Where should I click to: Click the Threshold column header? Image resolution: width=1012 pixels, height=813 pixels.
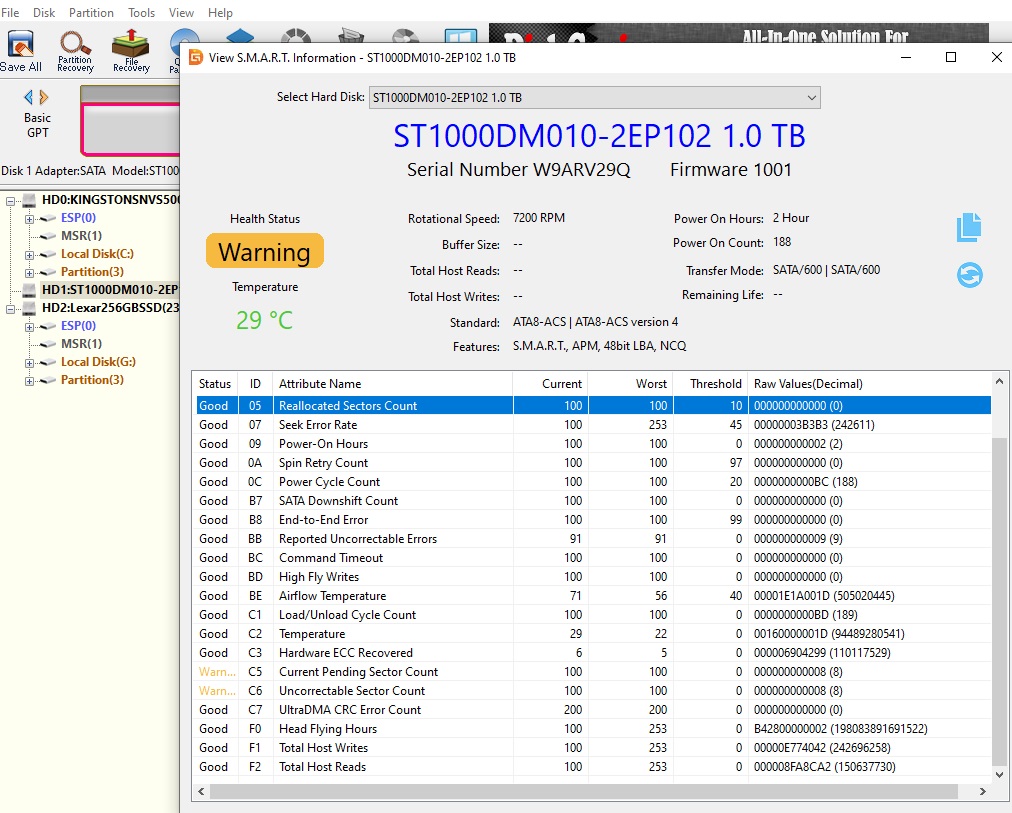point(710,384)
